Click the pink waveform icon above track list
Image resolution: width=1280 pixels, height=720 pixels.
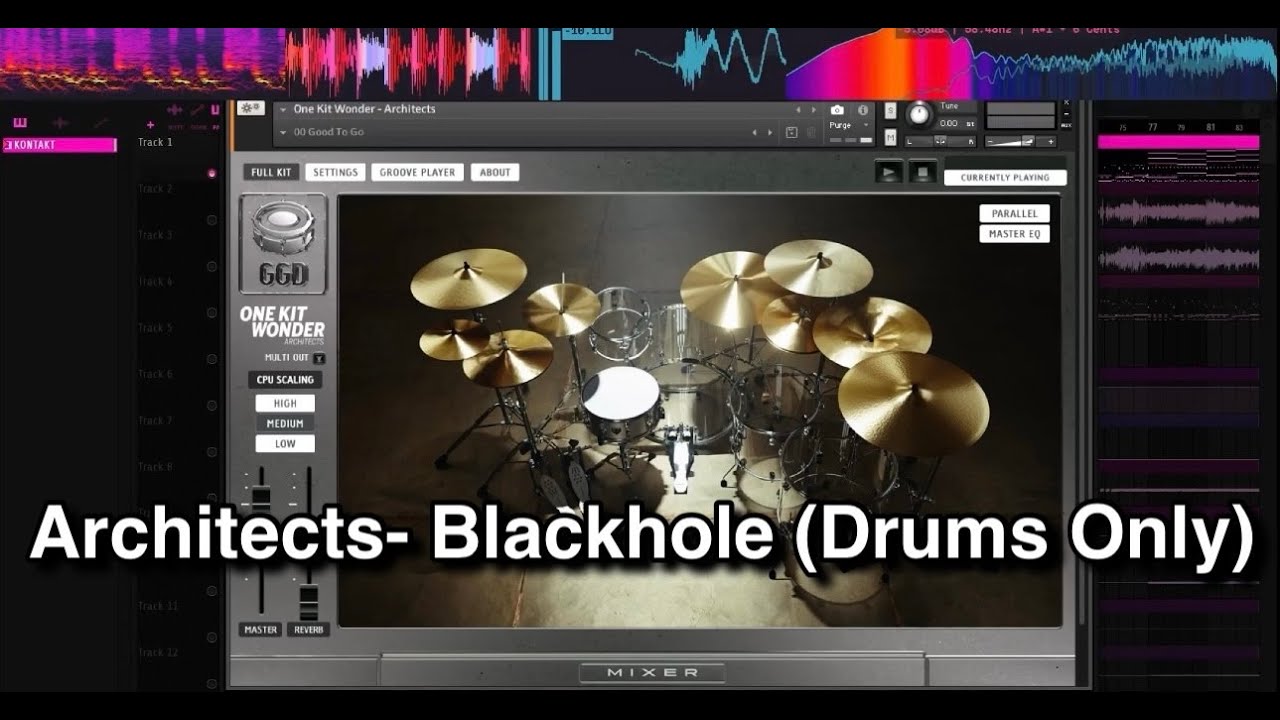tap(174, 110)
